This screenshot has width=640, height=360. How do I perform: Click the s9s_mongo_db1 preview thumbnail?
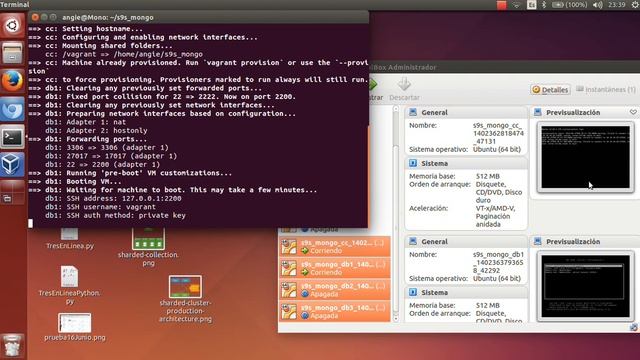click(585, 286)
